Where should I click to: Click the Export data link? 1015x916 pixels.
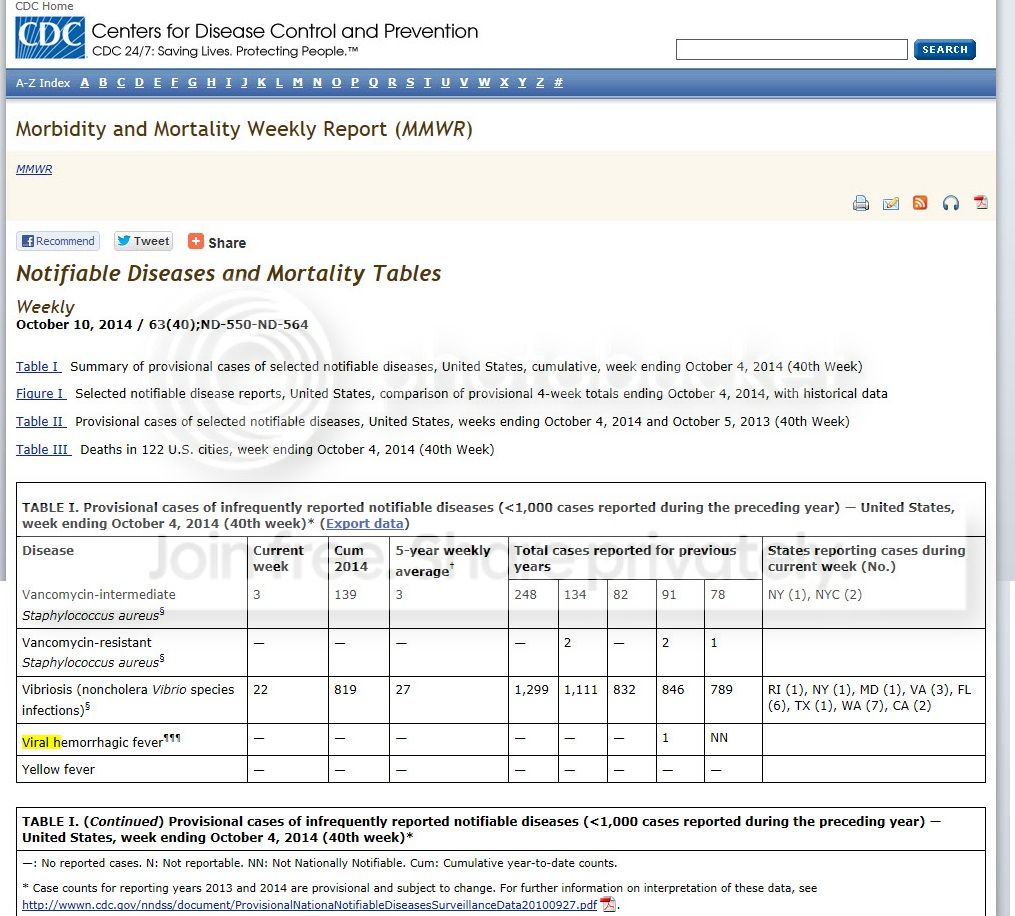click(x=364, y=523)
